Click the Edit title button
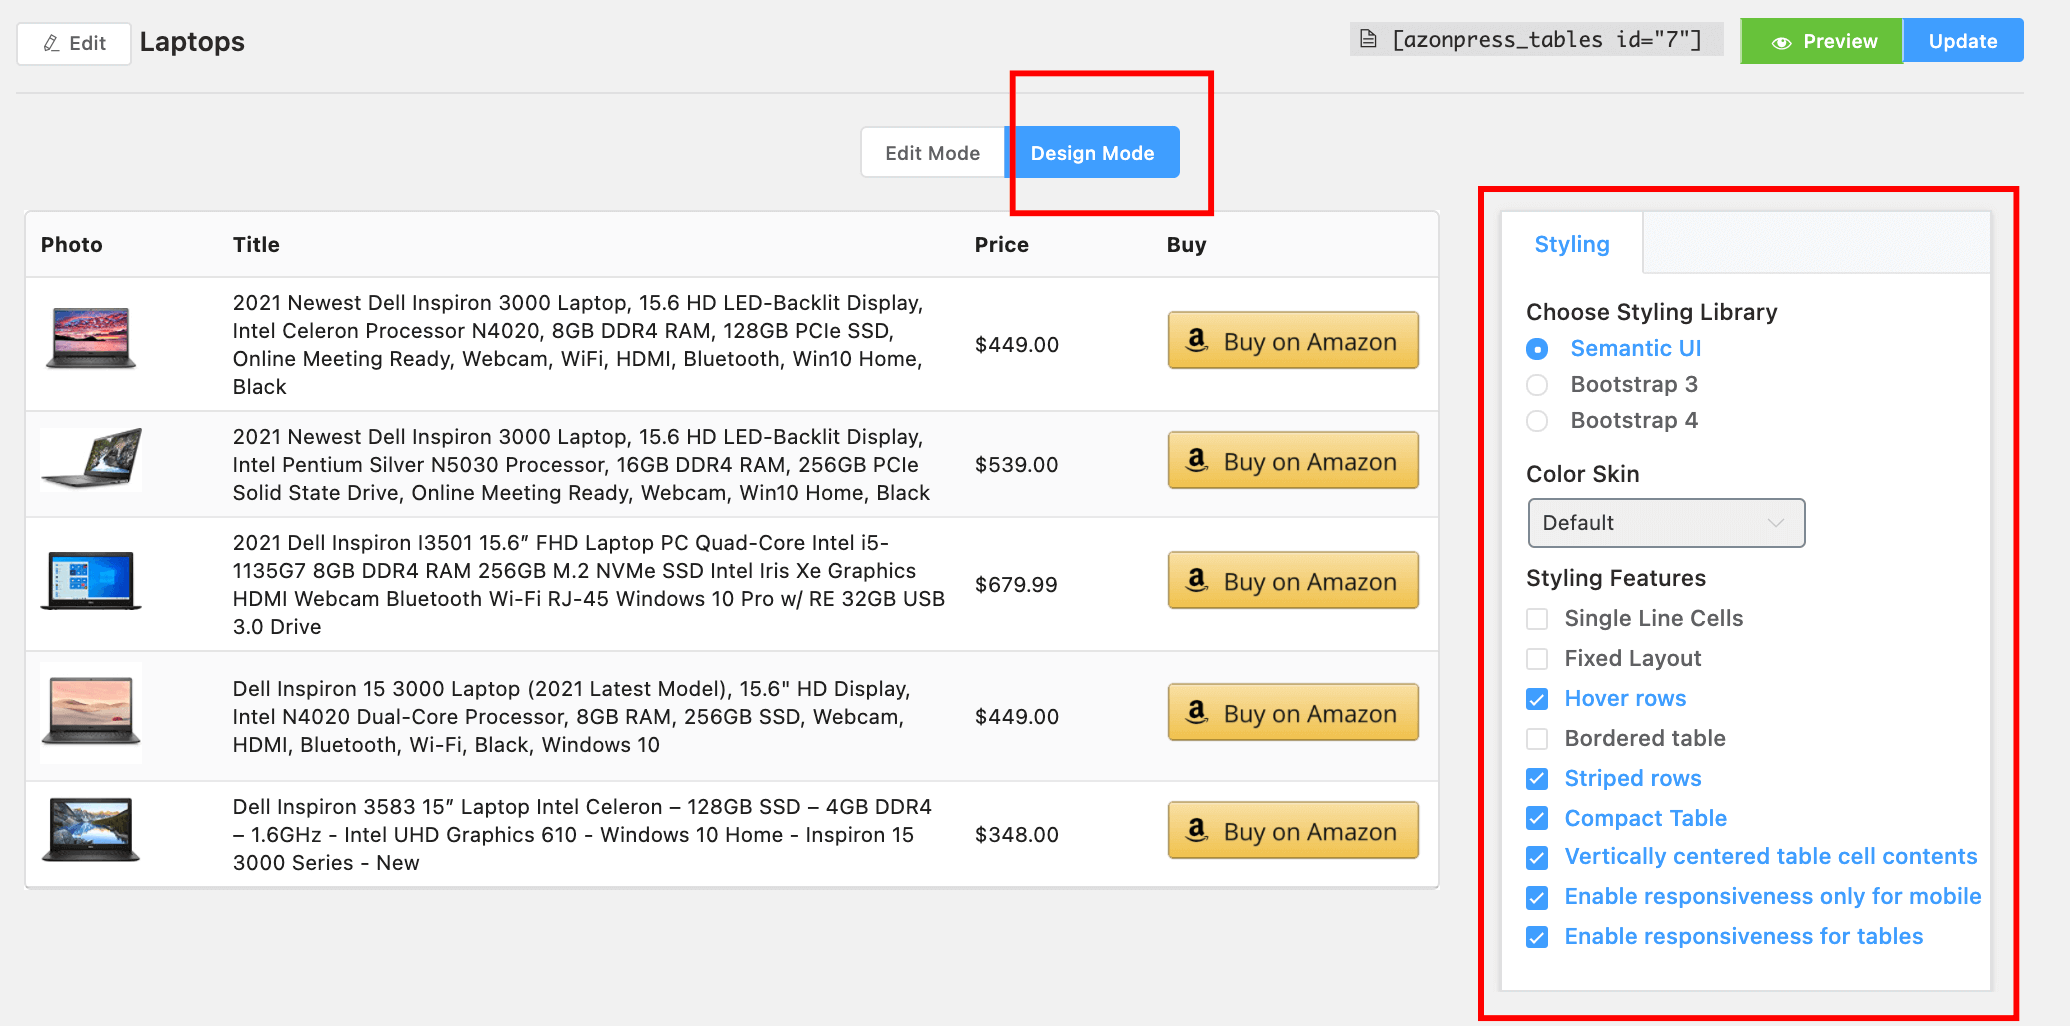 74,43
